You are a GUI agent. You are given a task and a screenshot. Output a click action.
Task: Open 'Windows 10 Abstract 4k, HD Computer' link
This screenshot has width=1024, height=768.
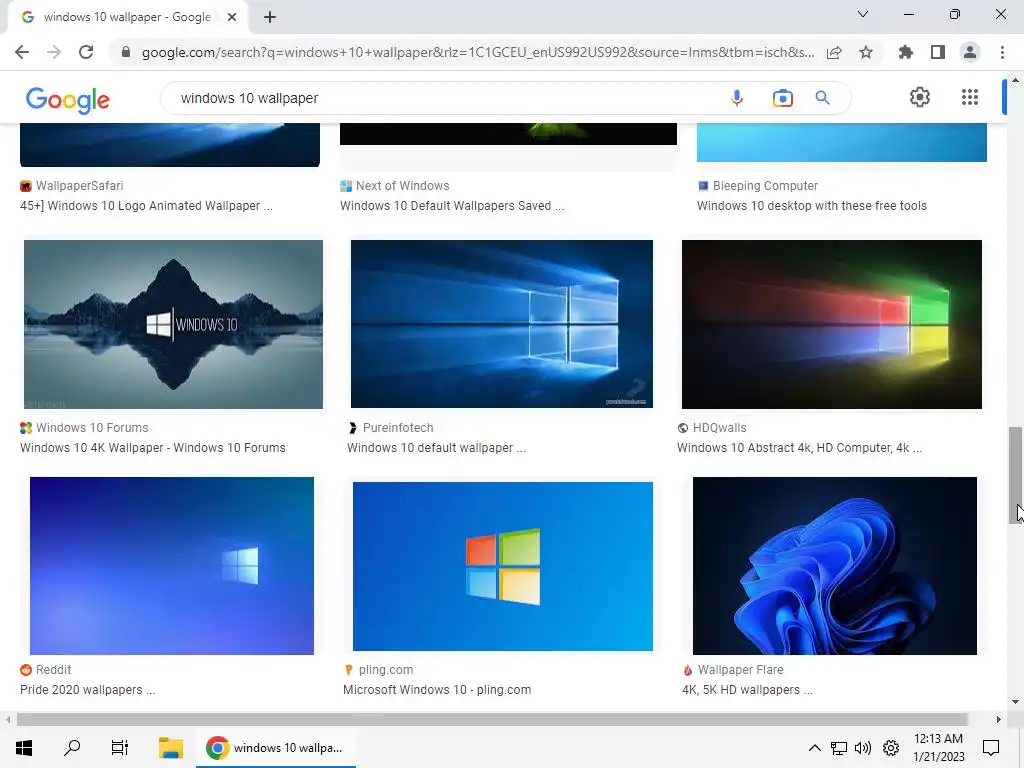tap(799, 447)
